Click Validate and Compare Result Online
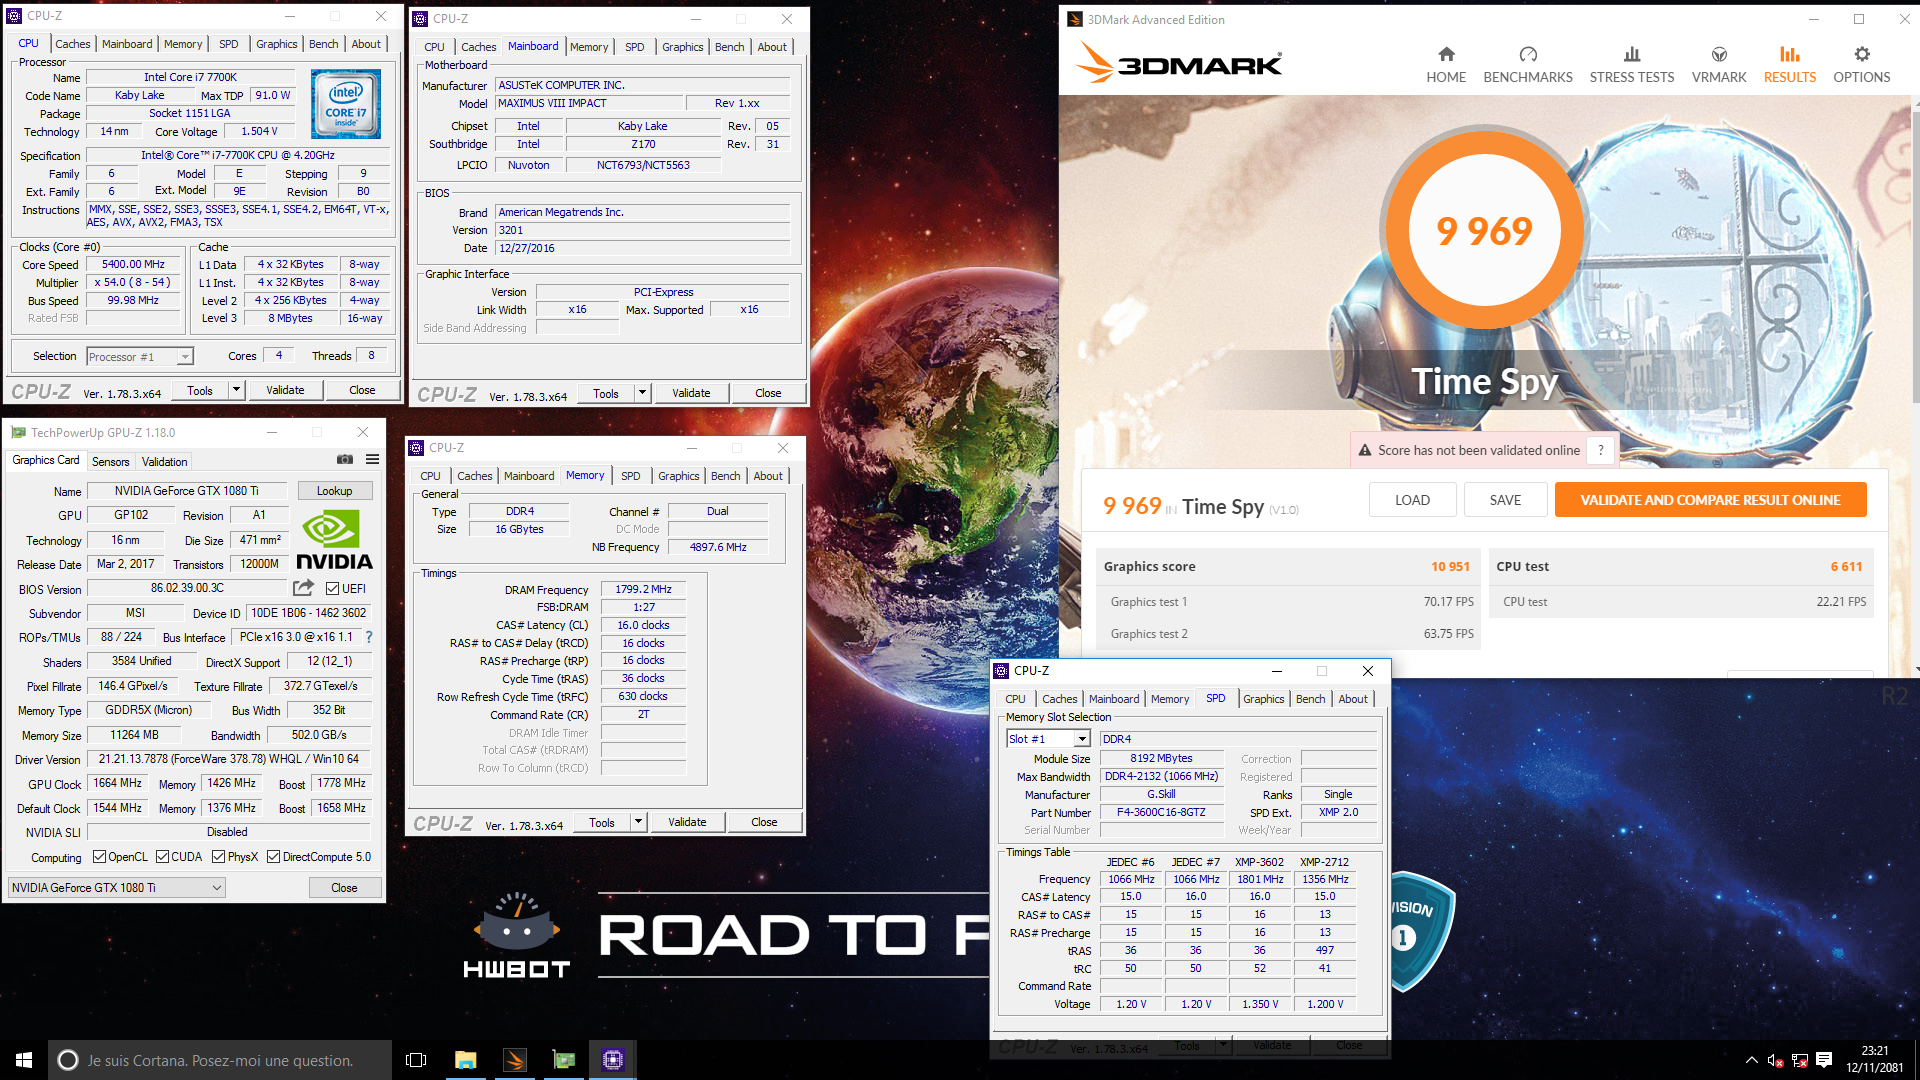The height and width of the screenshot is (1080, 1920). pyautogui.click(x=1710, y=500)
